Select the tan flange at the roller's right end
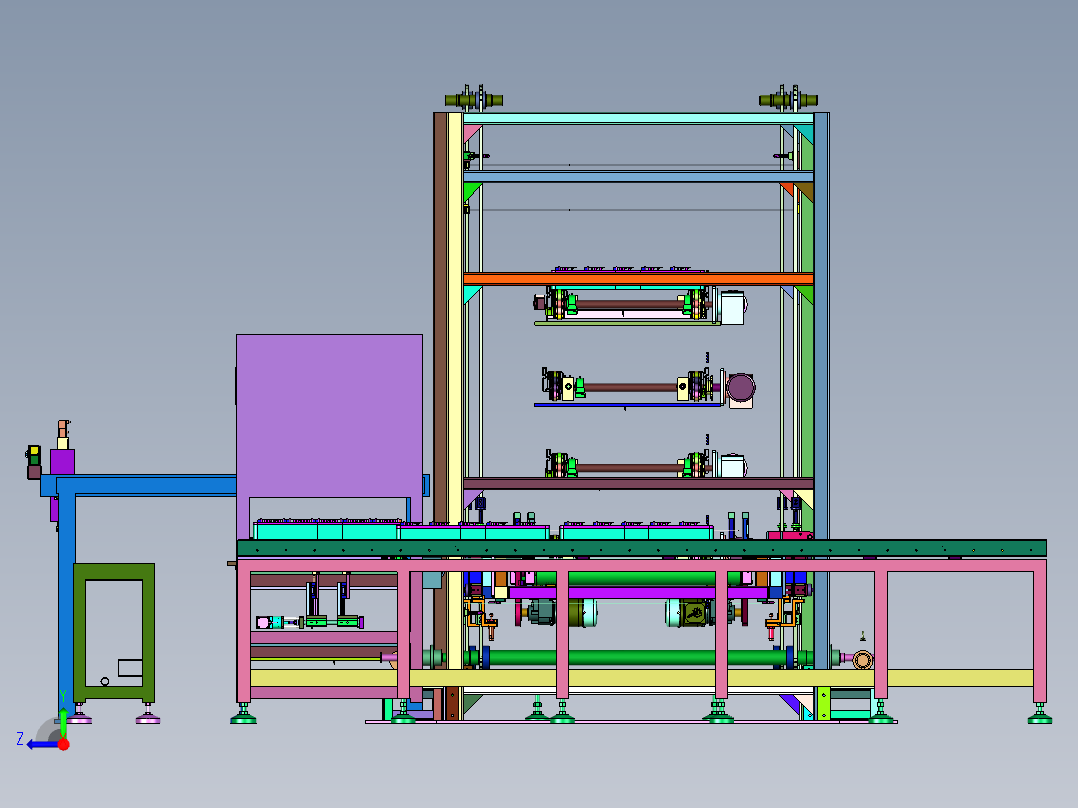Screen dimensions: 1078x808 click(862, 660)
